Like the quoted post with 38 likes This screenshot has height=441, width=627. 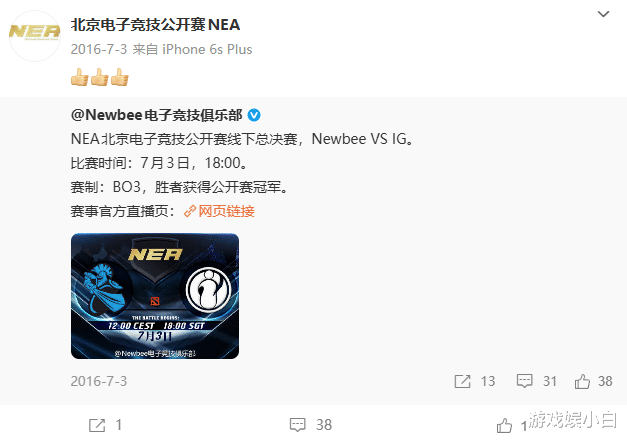tap(582, 381)
